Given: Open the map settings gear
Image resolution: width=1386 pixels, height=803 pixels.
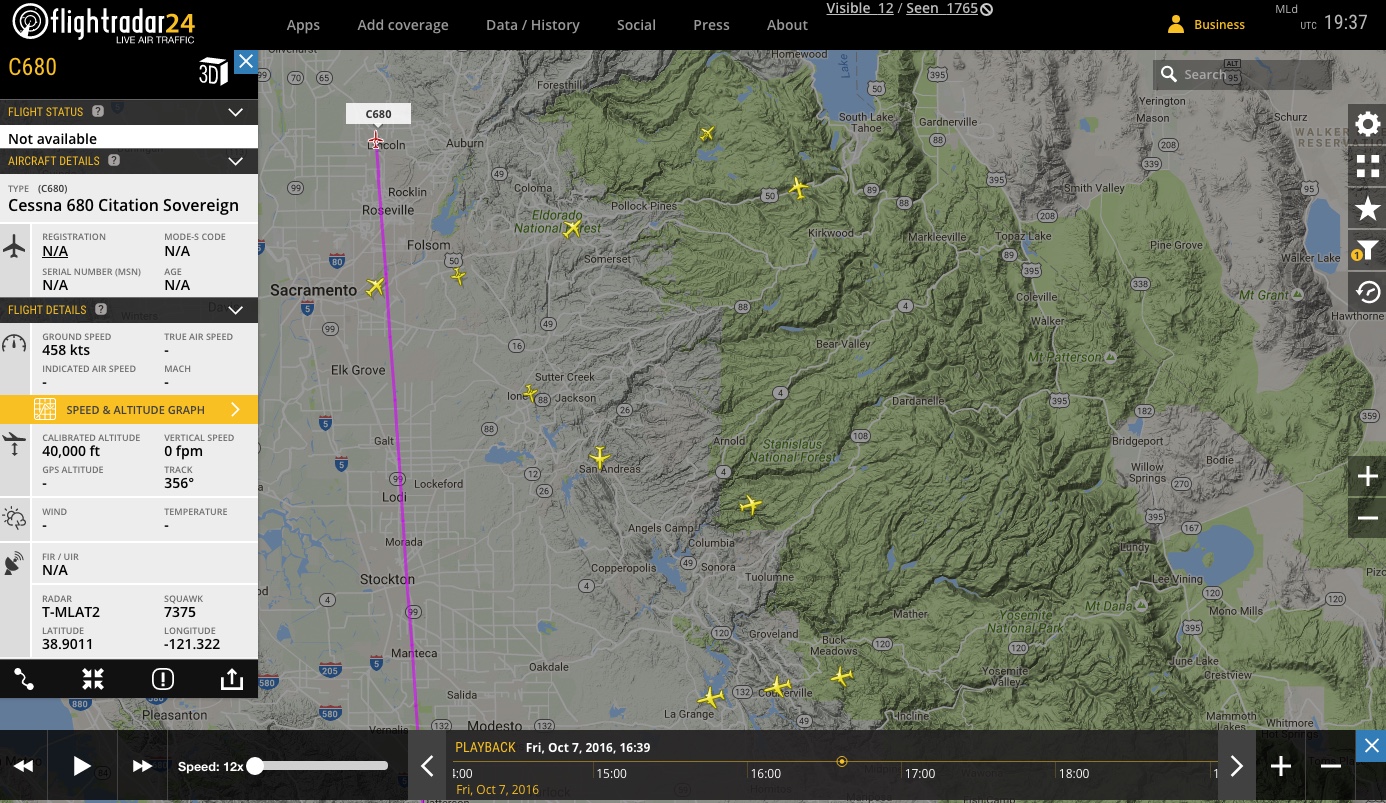Looking at the screenshot, I should 1367,125.
